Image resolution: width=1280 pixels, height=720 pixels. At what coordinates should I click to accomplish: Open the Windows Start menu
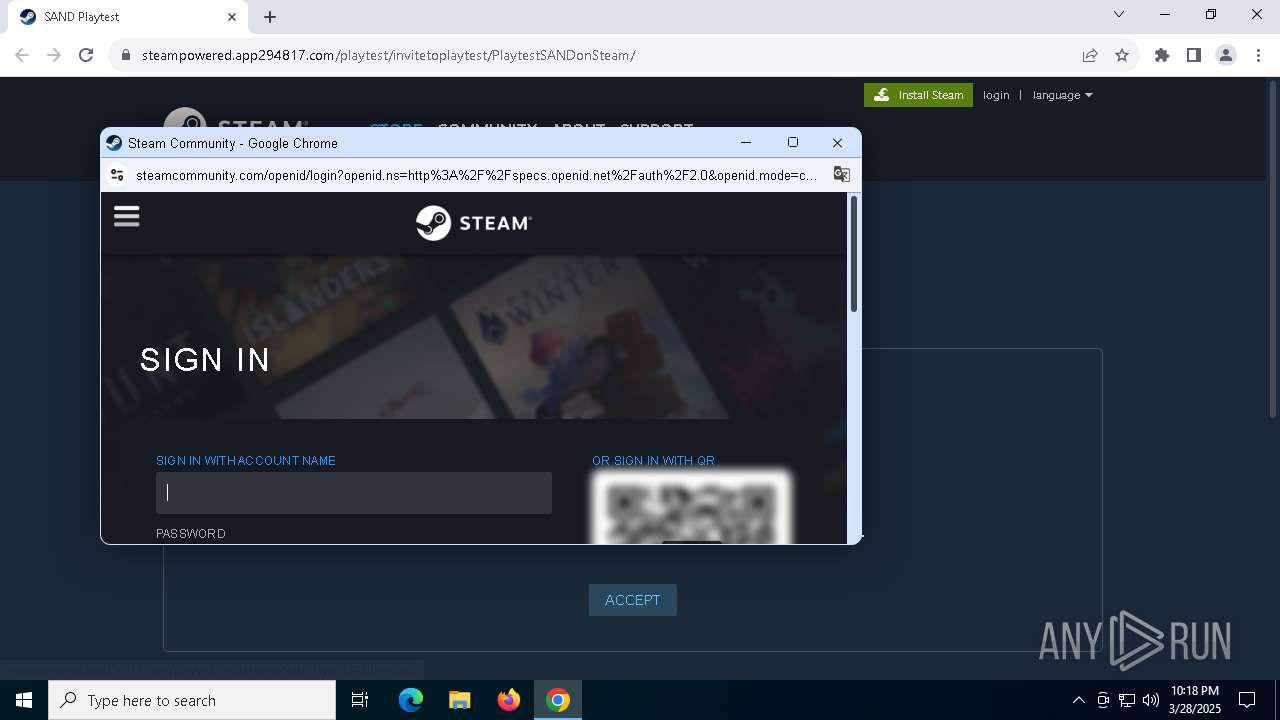click(x=24, y=700)
